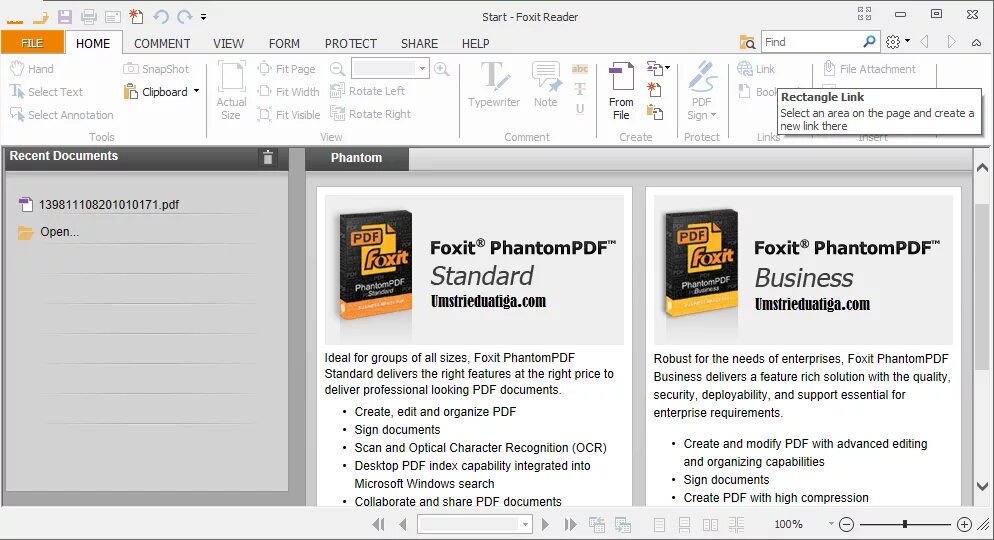Viewport: 994px width, 540px height.
Task: Click the status bar zoom in plus button
Action: (x=964, y=524)
